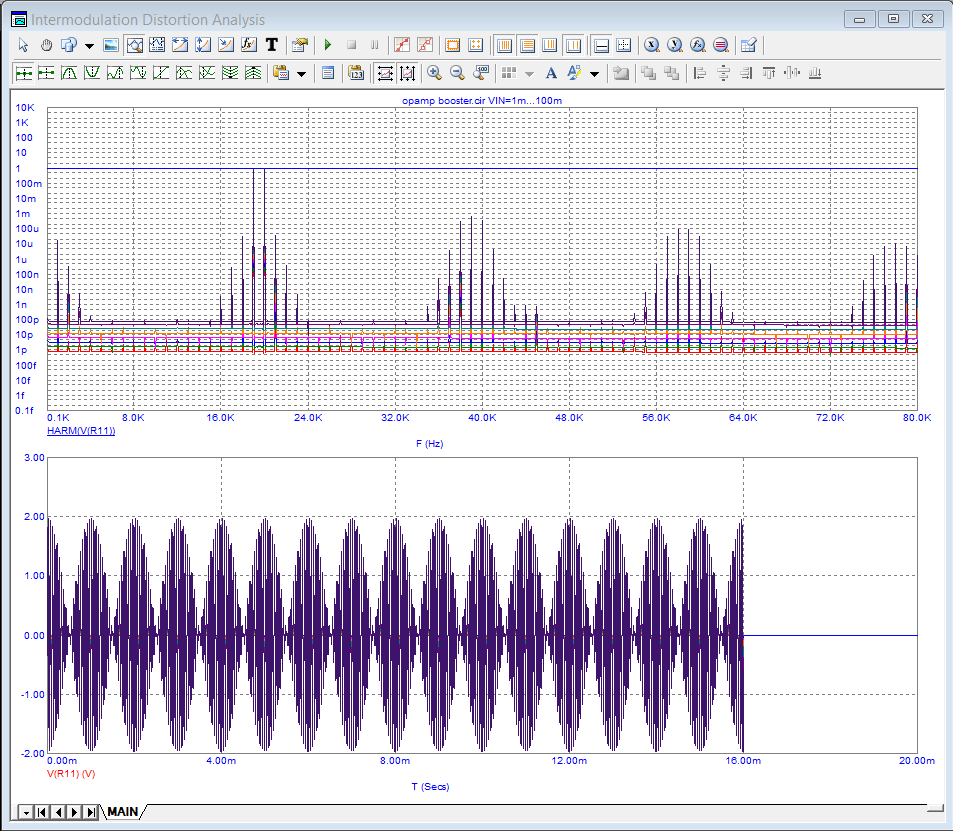Click the font A icon

[551, 74]
